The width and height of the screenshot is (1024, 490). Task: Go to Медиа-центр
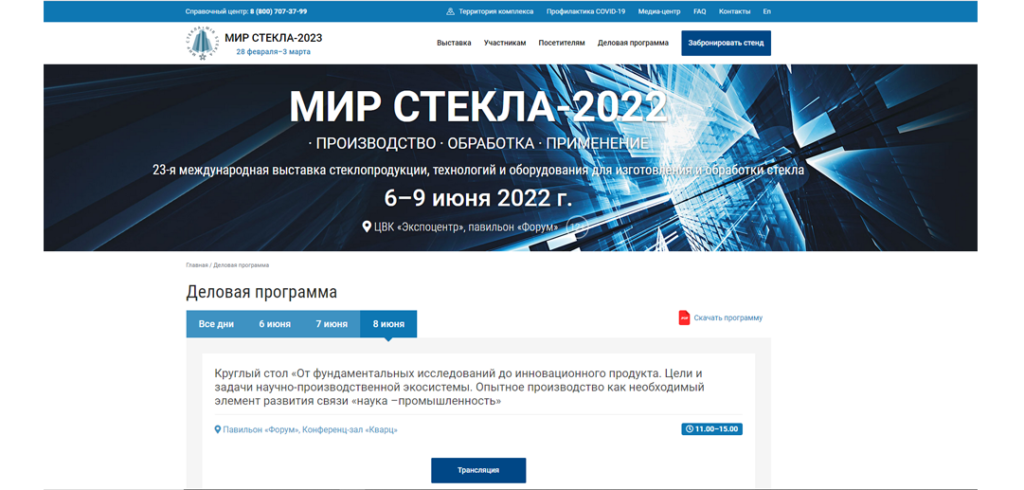(660, 12)
